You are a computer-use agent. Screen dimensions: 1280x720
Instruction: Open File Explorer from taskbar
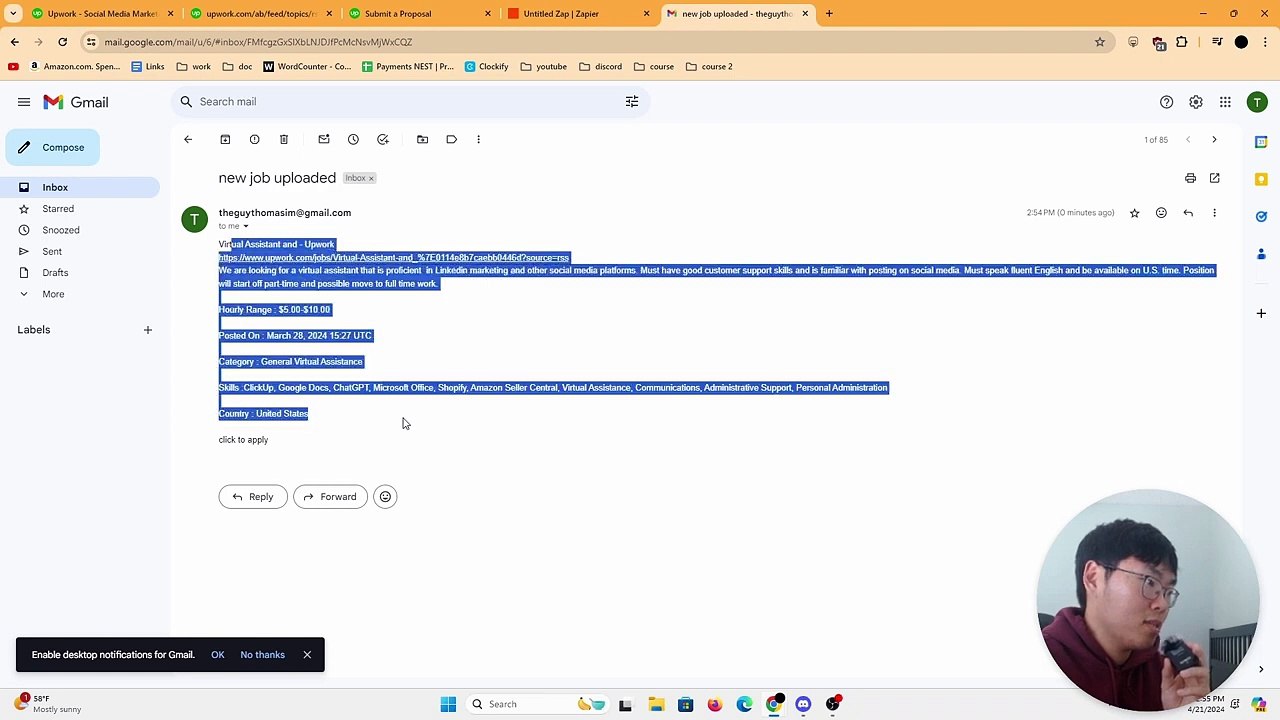pyautogui.click(x=656, y=704)
